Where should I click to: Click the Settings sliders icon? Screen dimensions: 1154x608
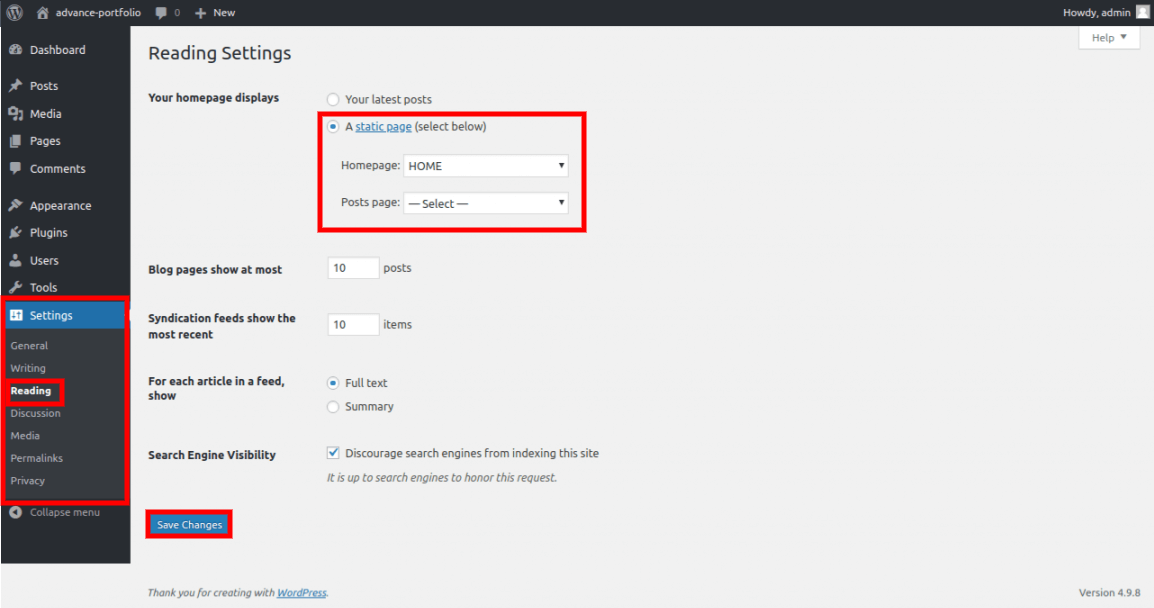click(x=16, y=315)
